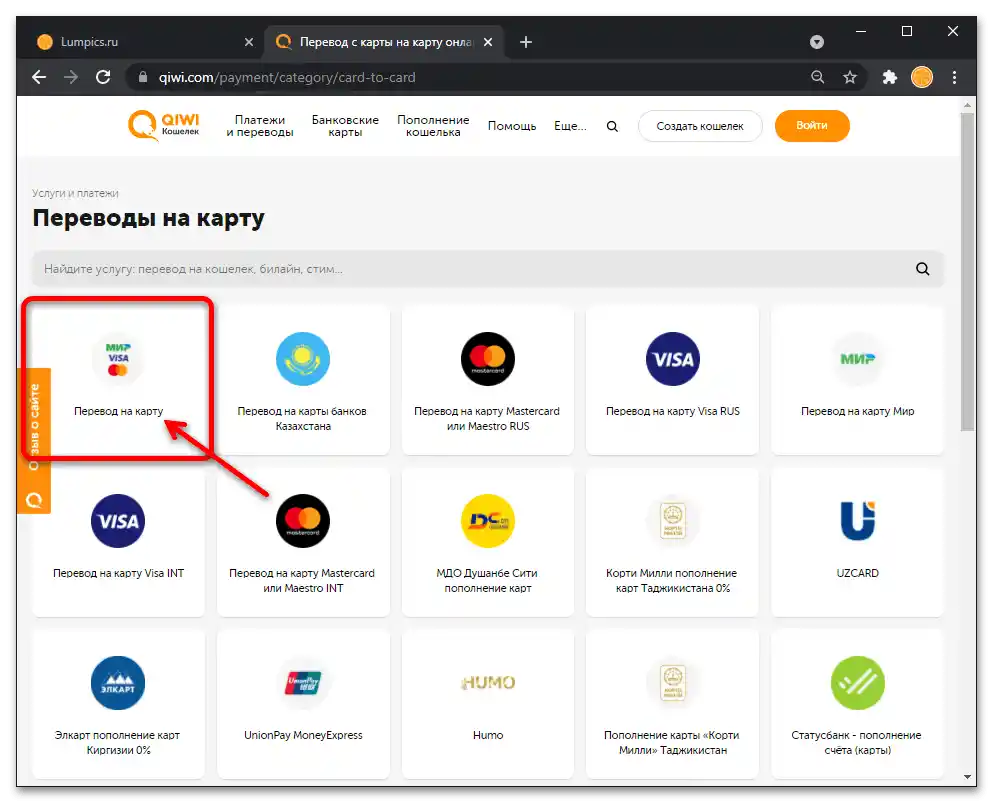Image resolution: width=993 pixels, height=803 pixels.
Task: Select the green Мир card icon
Action: (857, 359)
